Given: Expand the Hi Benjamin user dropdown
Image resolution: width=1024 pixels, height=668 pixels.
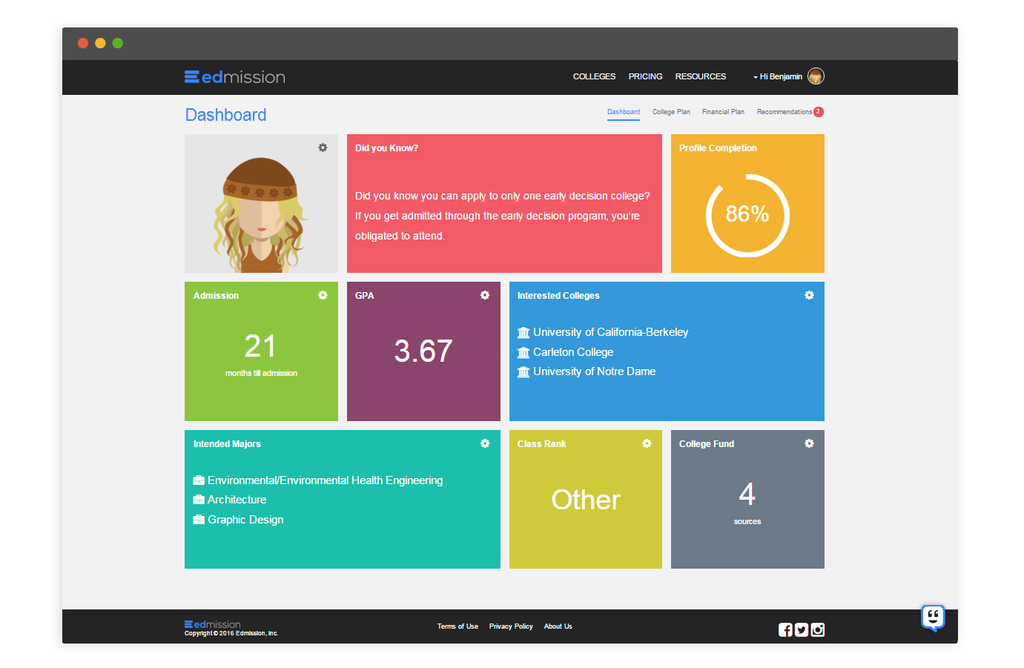Looking at the screenshot, I should pyautogui.click(x=778, y=76).
